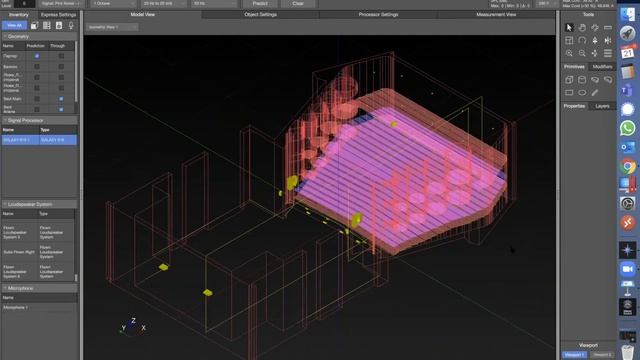Check Through for the first Geometry row
640x360 pixels.
pos(61,56)
